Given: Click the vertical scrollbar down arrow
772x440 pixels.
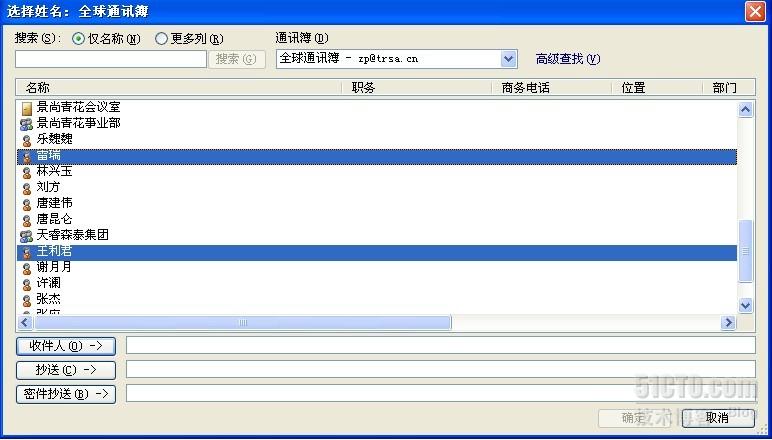Looking at the screenshot, I should point(745,306).
